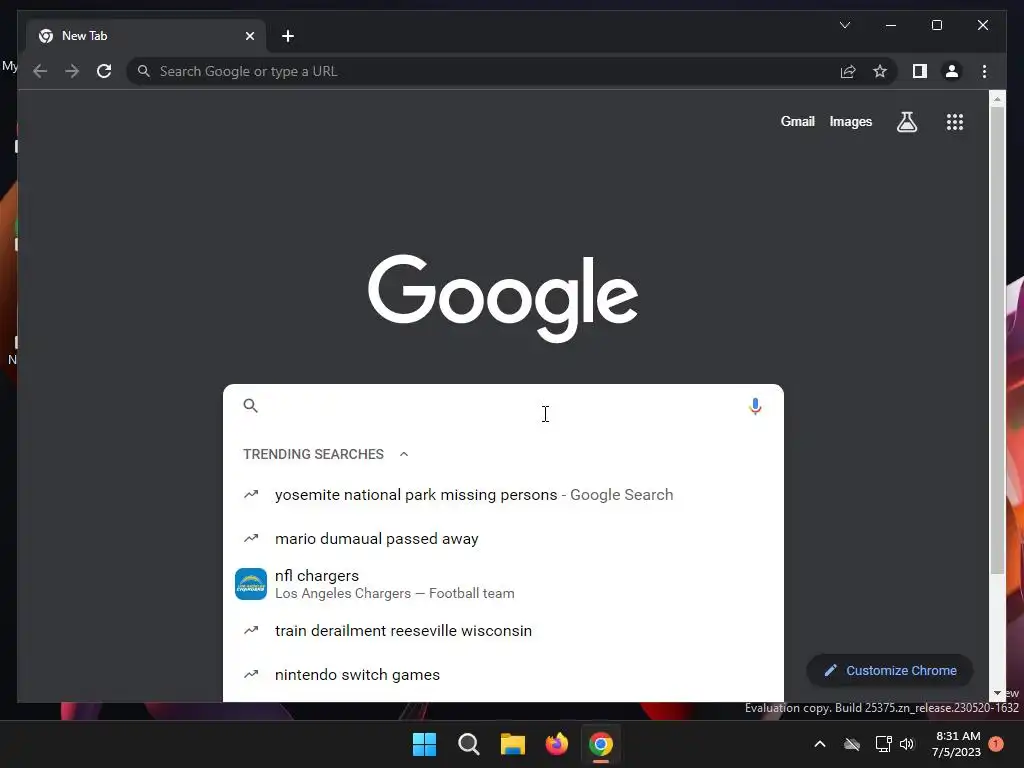Click the trending arrow icon beside nintendo
The width and height of the screenshot is (1024, 768).
pos(251,674)
